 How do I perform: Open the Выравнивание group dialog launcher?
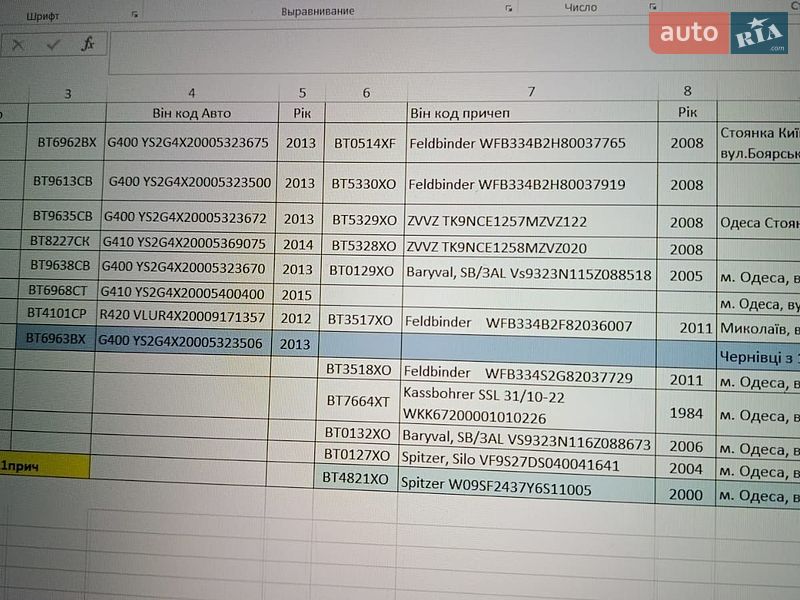tap(508, 8)
